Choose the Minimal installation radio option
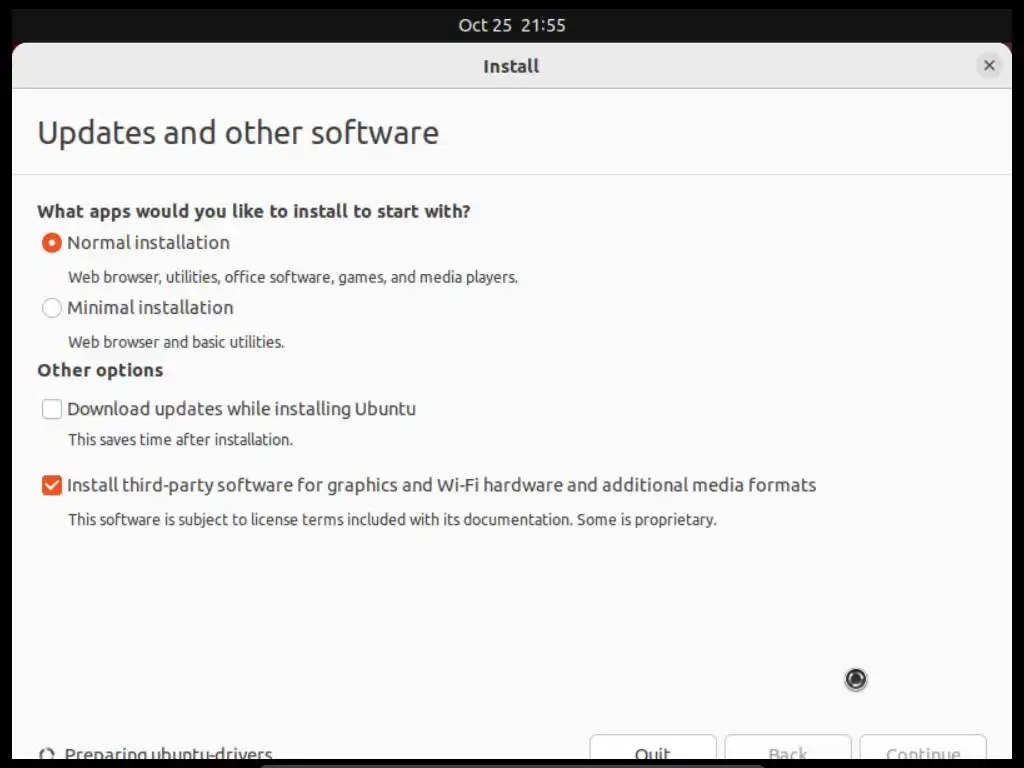This screenshot has width=1024, height=768. 52,308
